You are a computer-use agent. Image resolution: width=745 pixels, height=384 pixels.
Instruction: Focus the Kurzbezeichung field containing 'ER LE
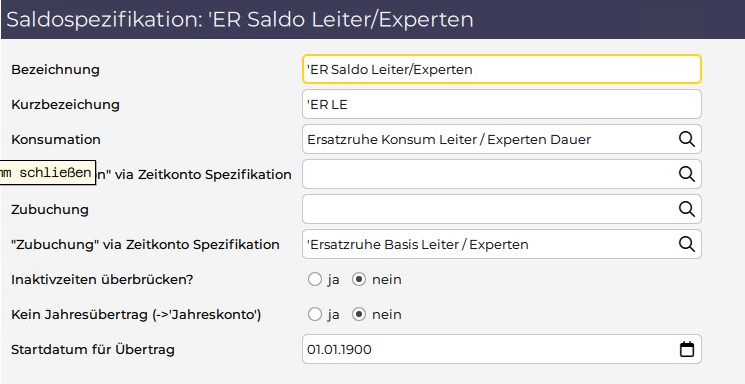pyautogui.click(x=501, y=104)
